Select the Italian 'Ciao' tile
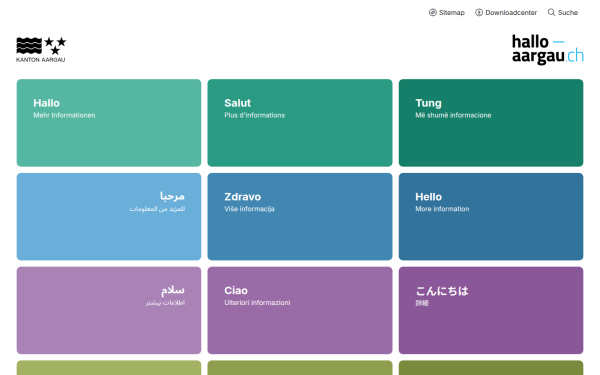600x375 pixels. pyautogui.click(x=300, y=310)
